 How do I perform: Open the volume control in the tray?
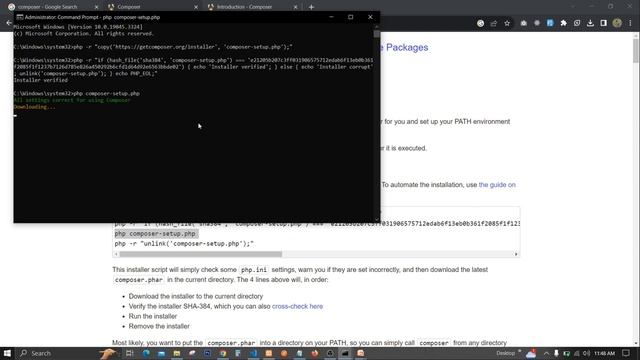pyautogui.click(x=587, y=353)
